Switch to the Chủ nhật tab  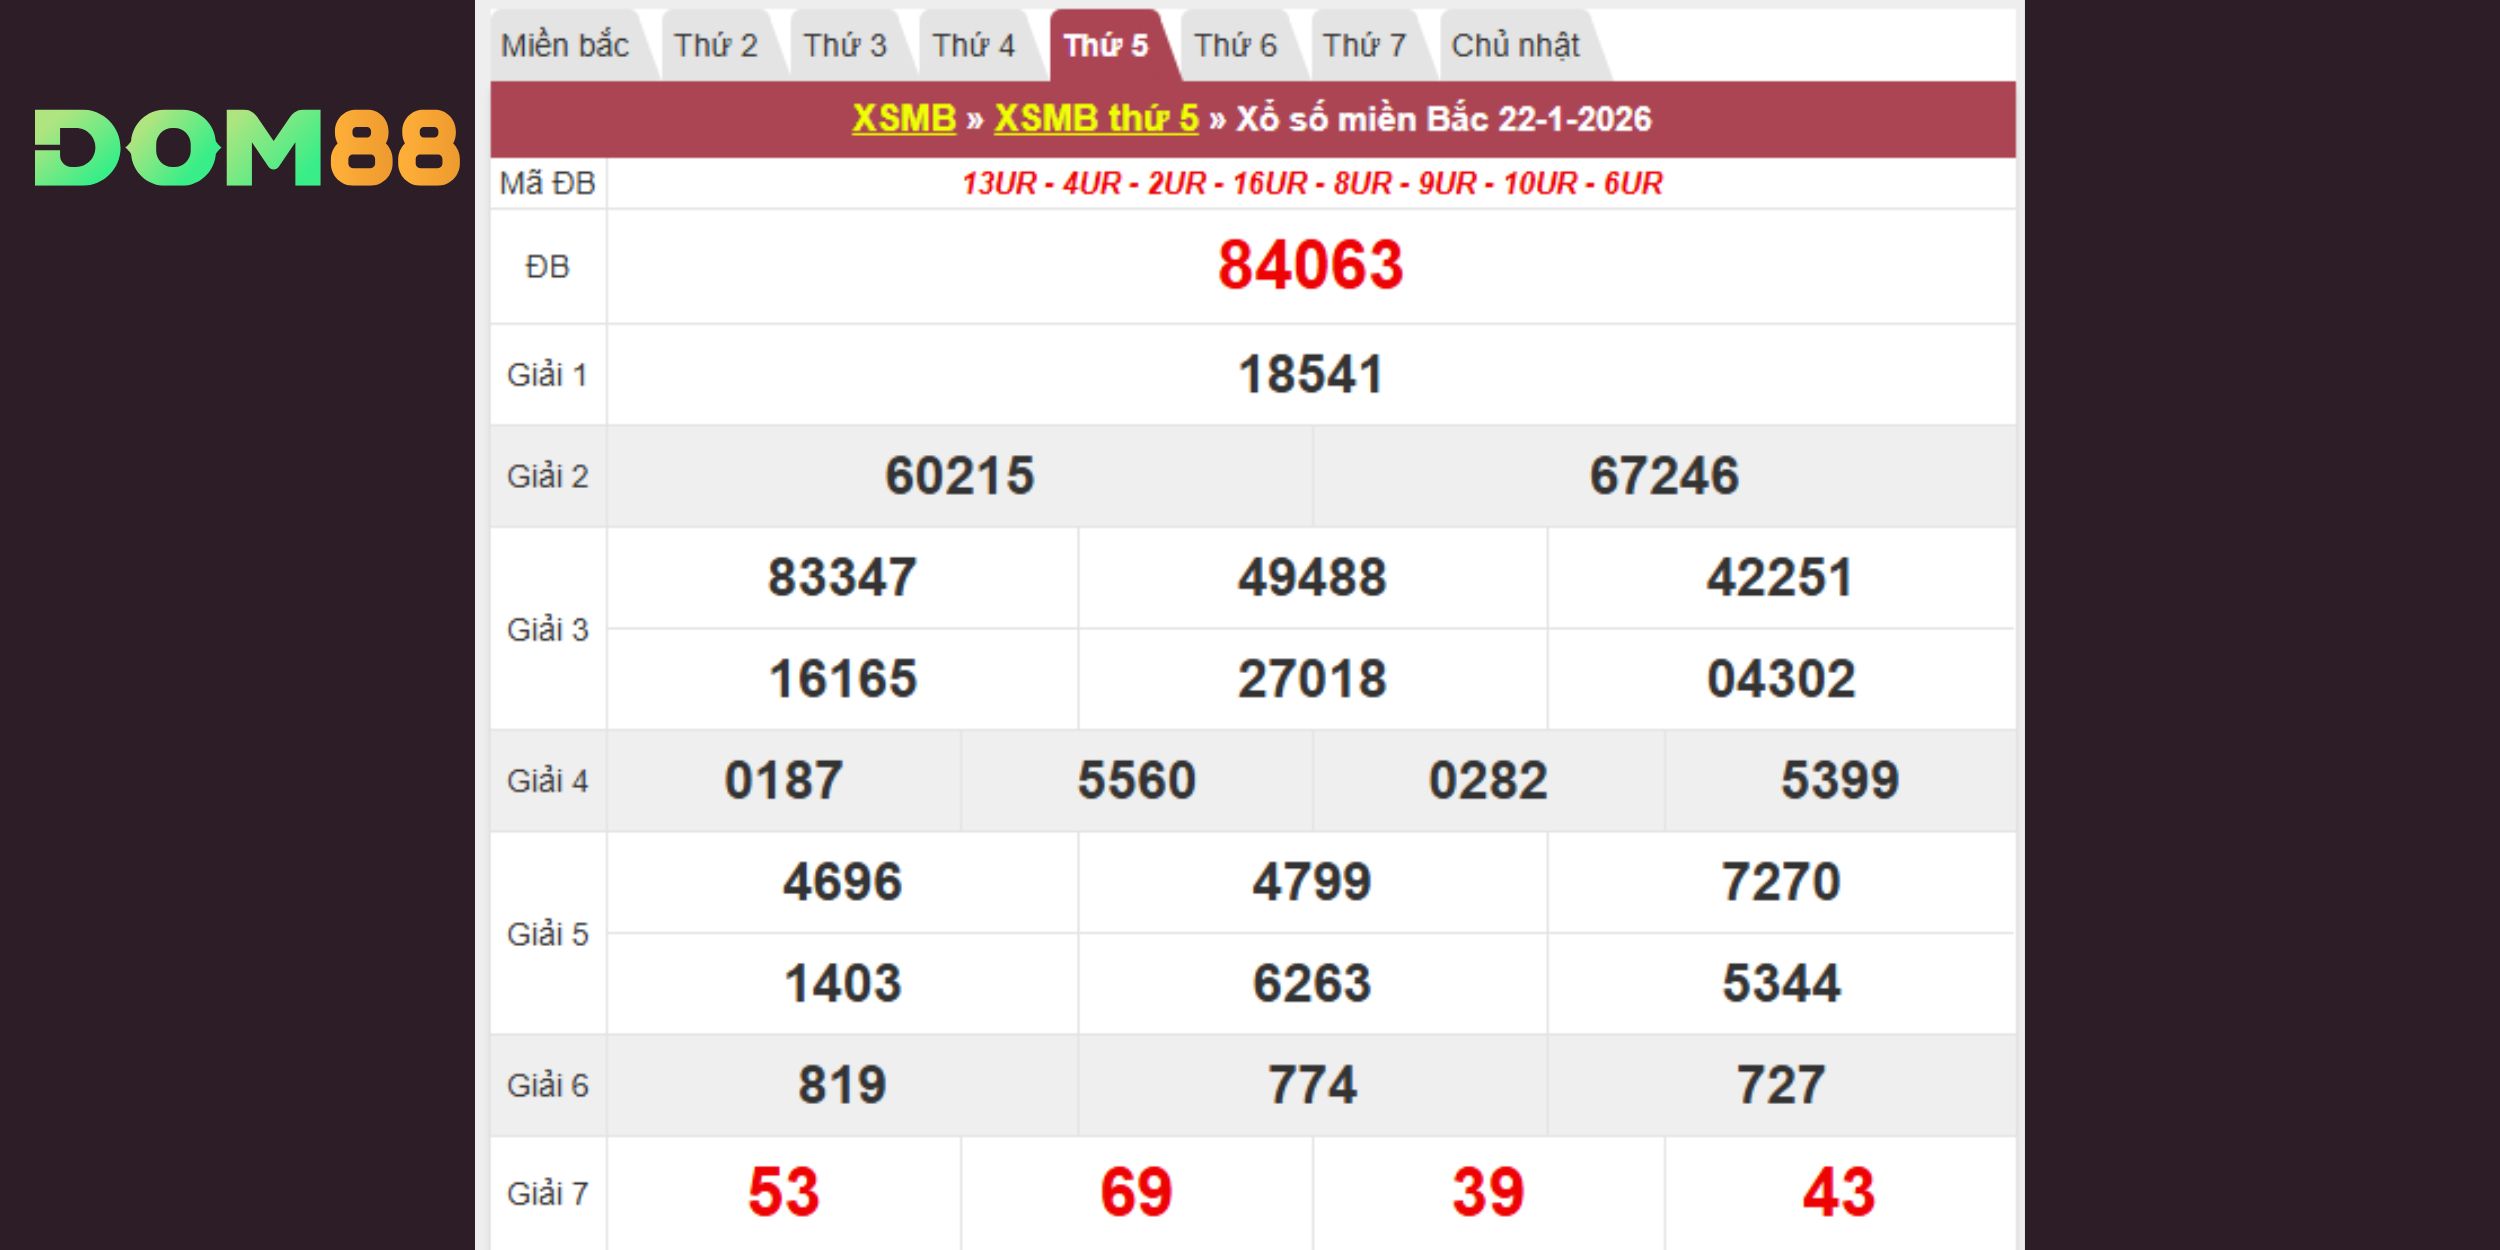pos(1515,46)
